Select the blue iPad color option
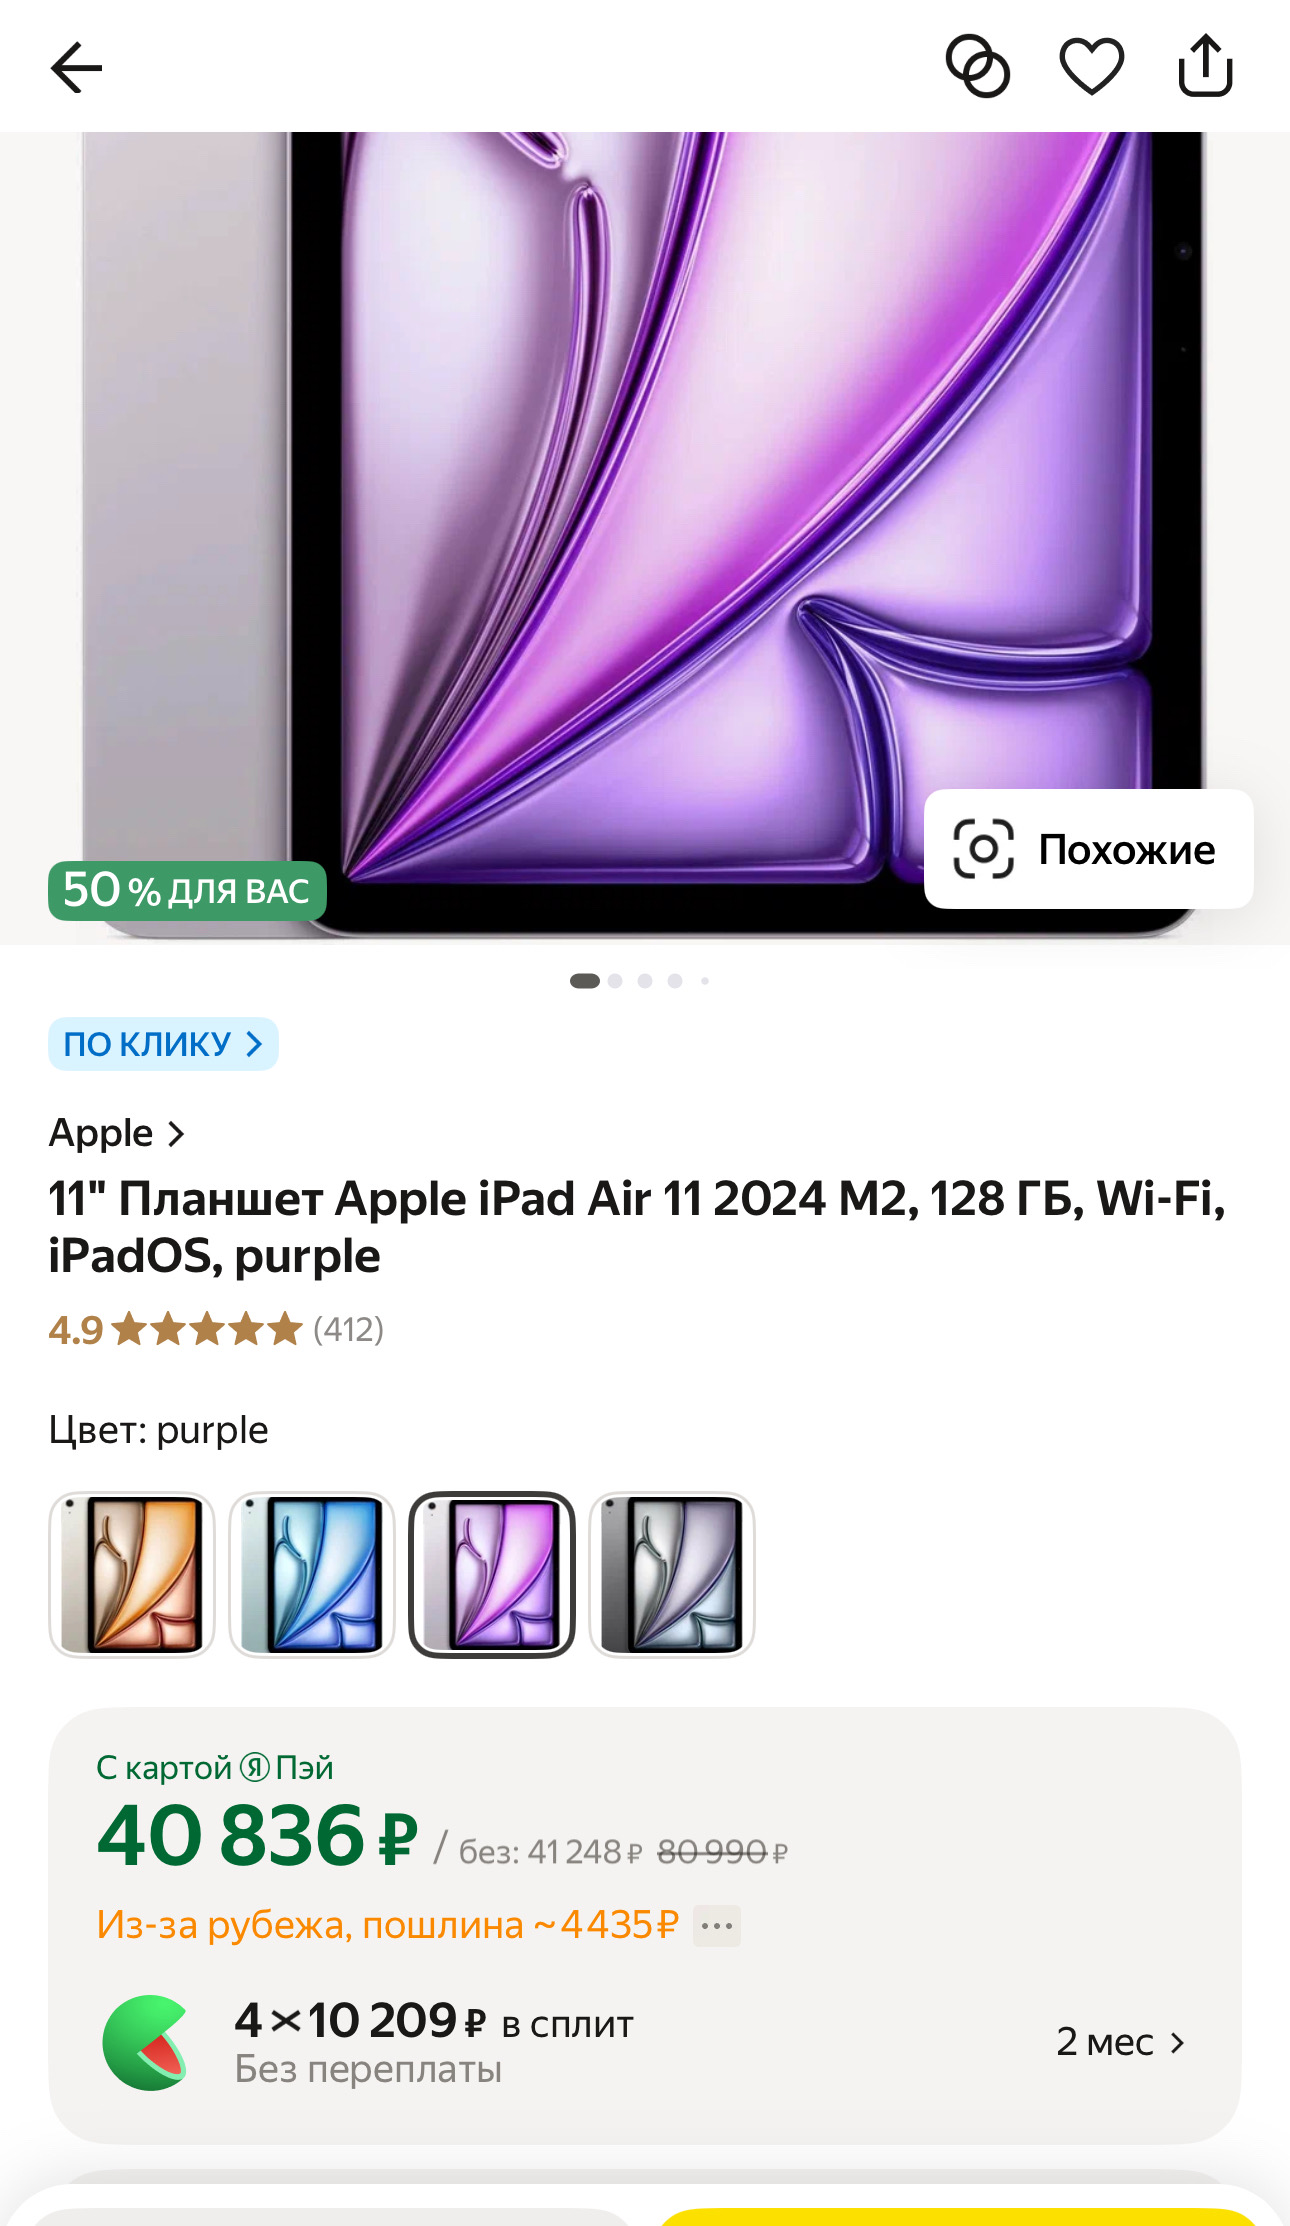Image resolution: width=1290 pixels, height=2226 pixels. coord(312,1574)
